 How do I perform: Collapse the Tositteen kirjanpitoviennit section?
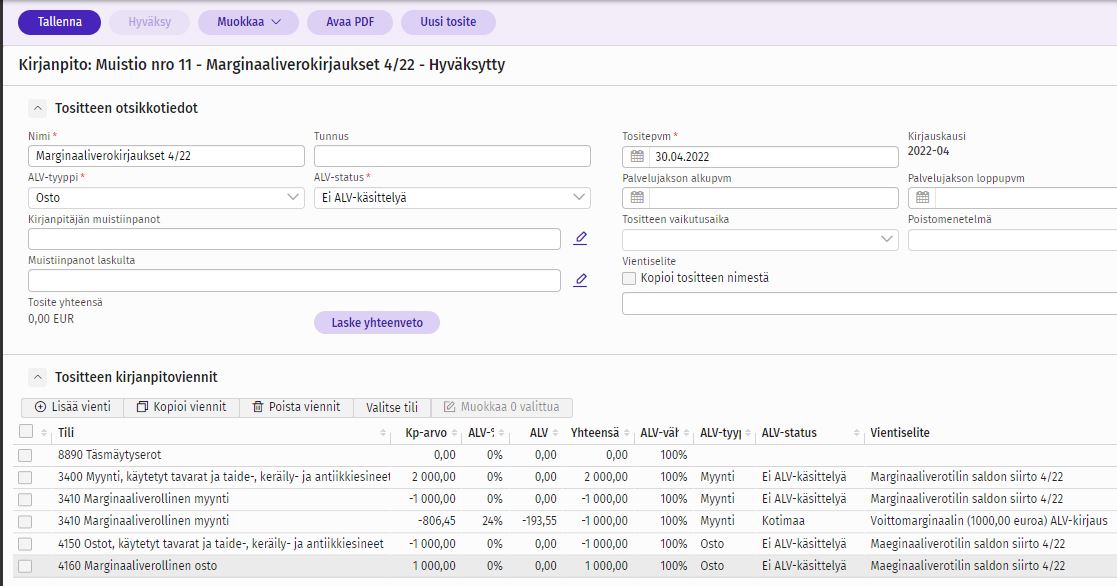38,377
